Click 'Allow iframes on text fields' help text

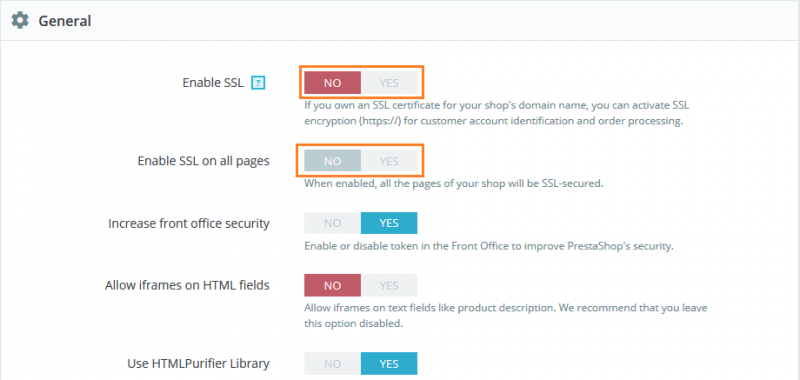tap(506, 316)
